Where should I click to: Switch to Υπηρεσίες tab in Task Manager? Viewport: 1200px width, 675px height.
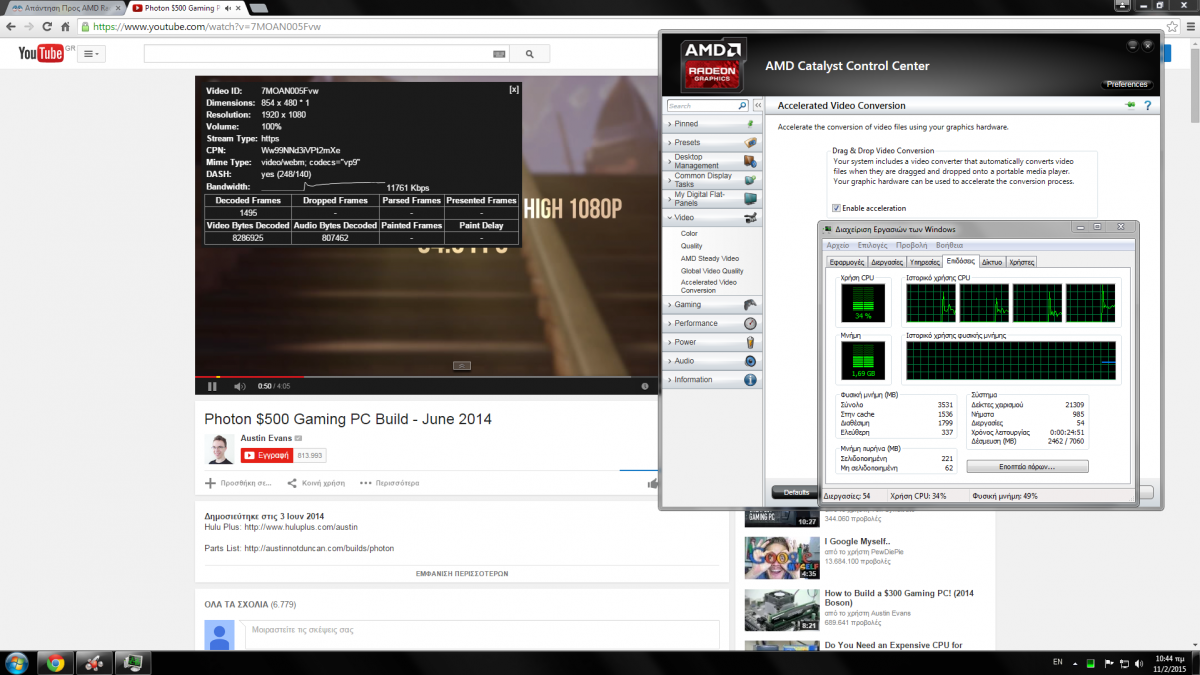click(x=926, y=261)
